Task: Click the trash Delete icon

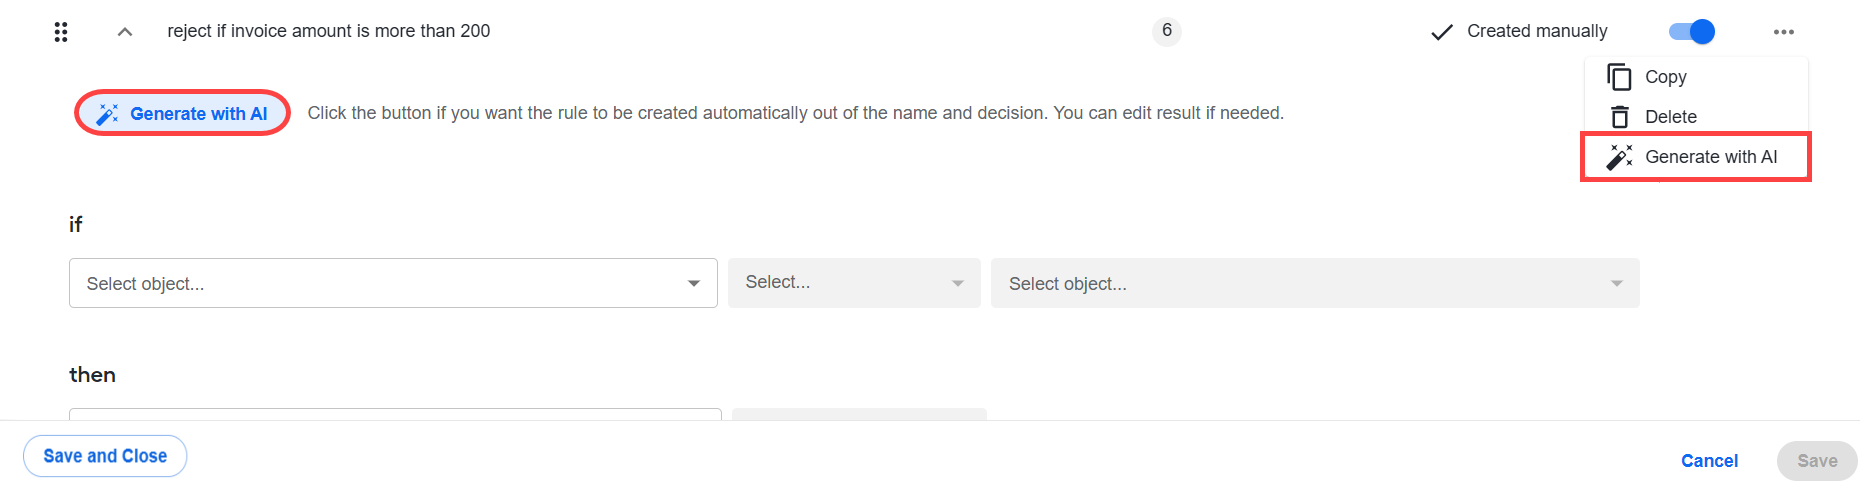Action: pyautogui.click(x=1620, y=117)
